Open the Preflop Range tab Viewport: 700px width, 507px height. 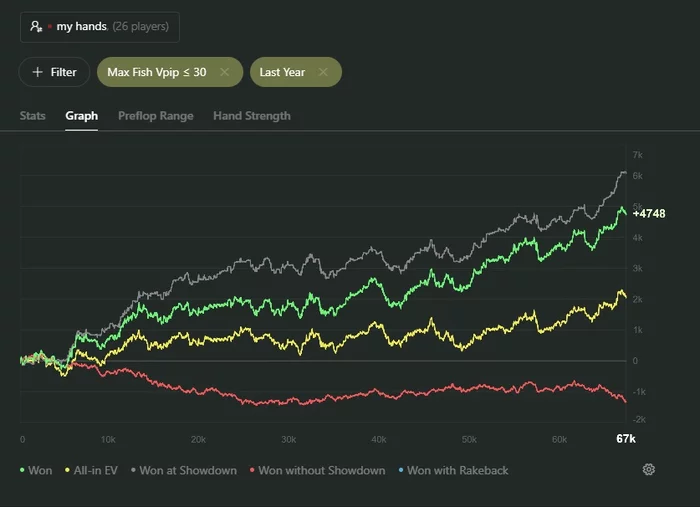[156, 116]
